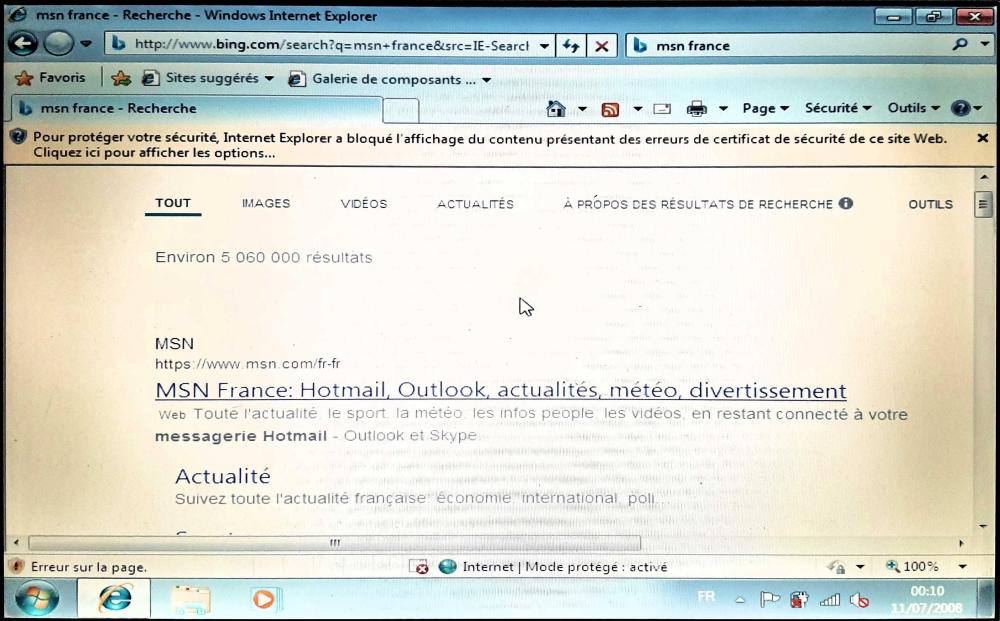Open the Favoris star button
Screen dimensions: 1000x621
tap(51, 78)
